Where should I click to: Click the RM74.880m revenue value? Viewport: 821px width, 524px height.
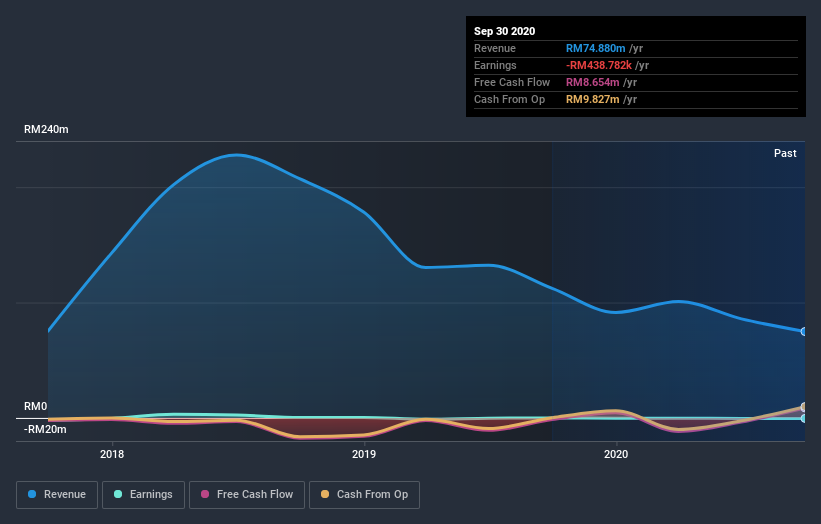(x=595, y=48)
